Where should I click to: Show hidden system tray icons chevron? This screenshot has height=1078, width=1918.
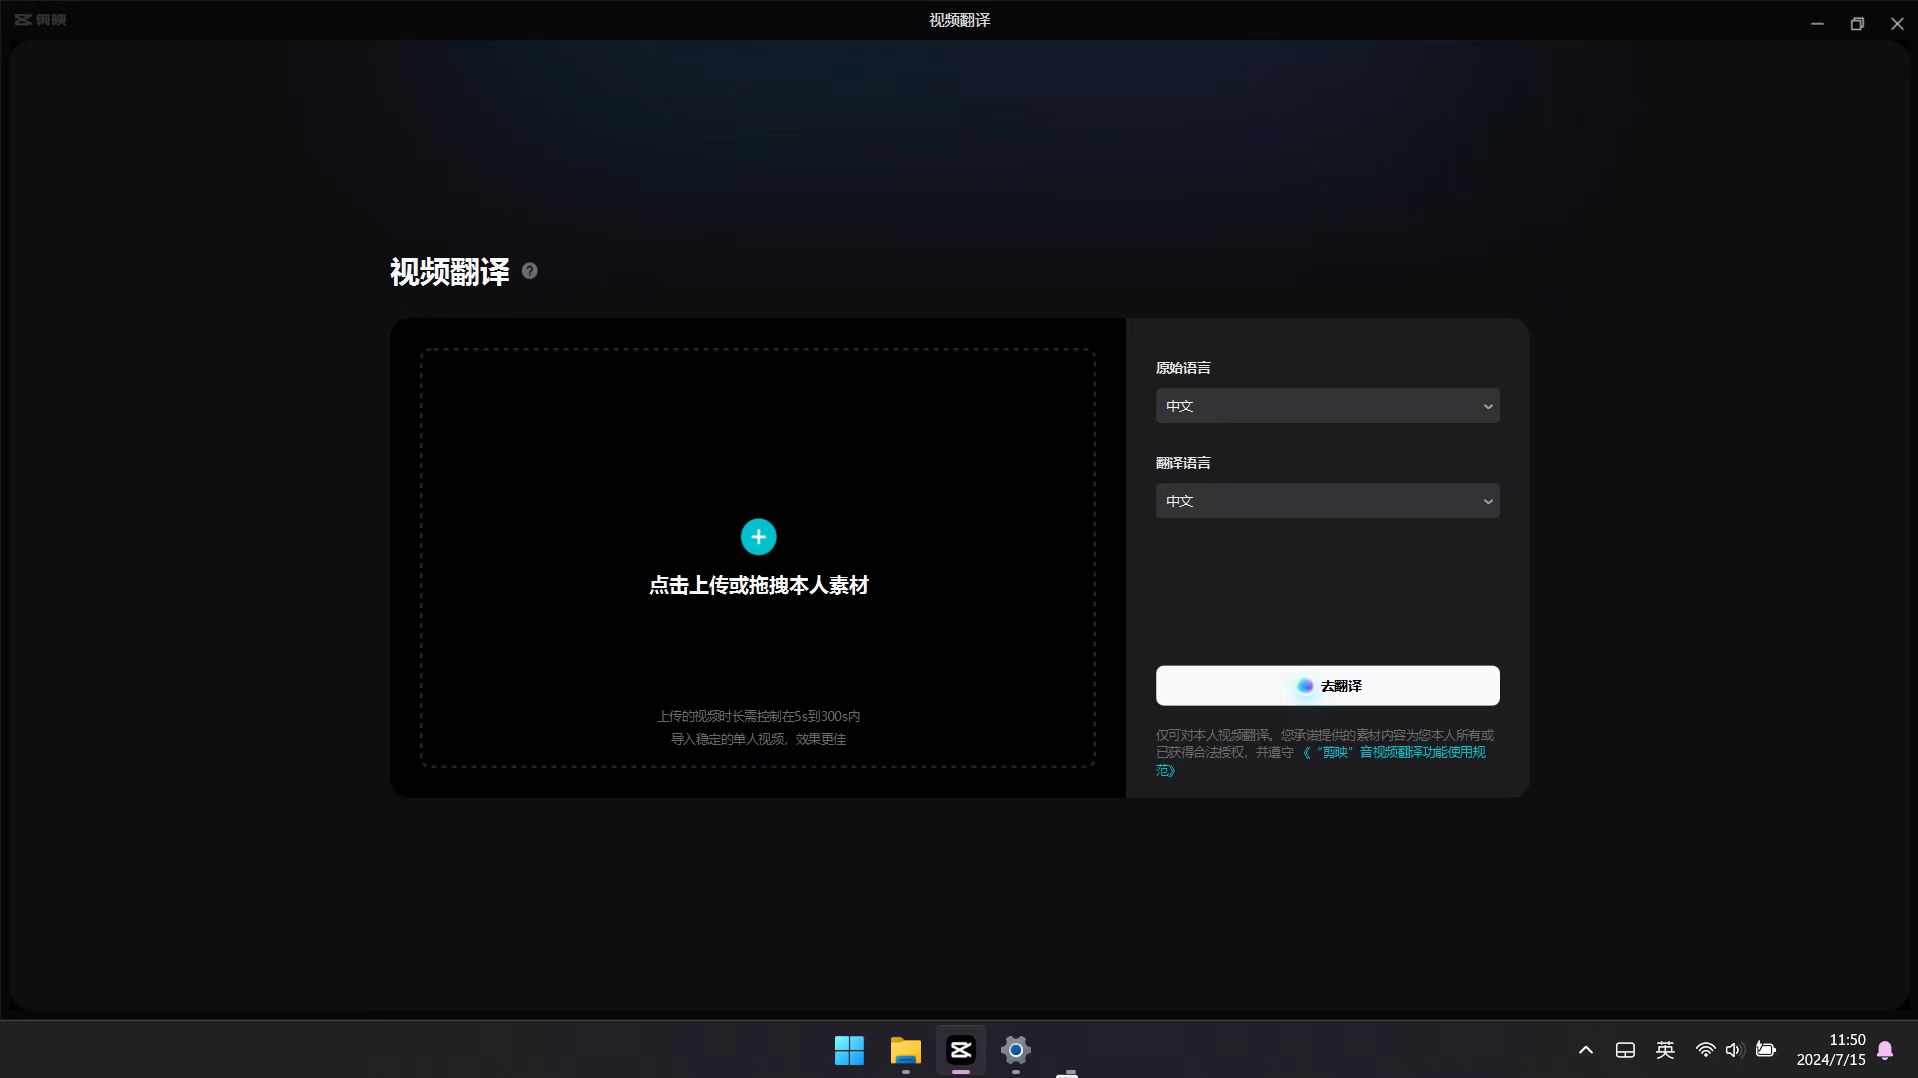1586,1050
